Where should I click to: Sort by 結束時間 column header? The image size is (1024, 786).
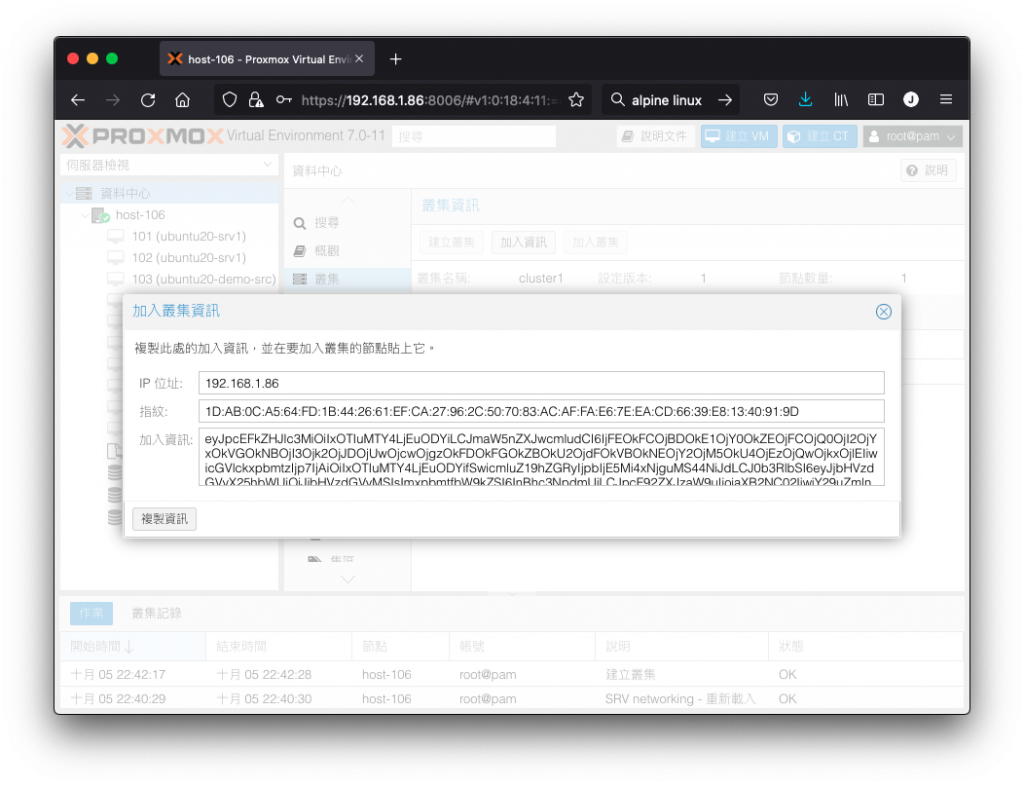(278, 646)
